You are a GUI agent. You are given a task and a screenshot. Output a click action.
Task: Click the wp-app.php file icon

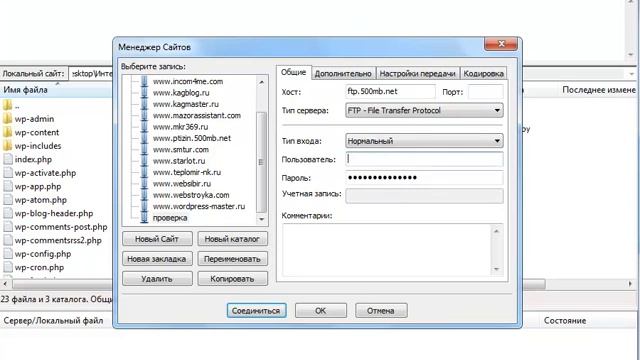[8, 186]
